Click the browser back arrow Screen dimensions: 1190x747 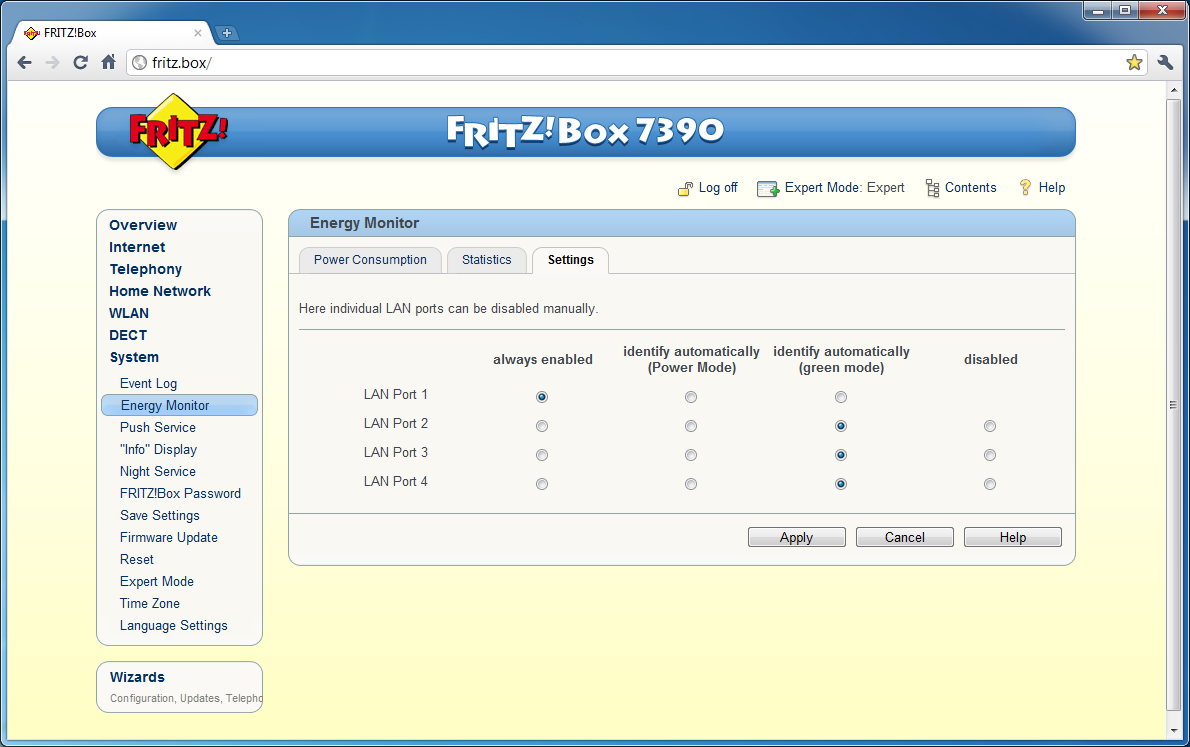tap(24, 62)
